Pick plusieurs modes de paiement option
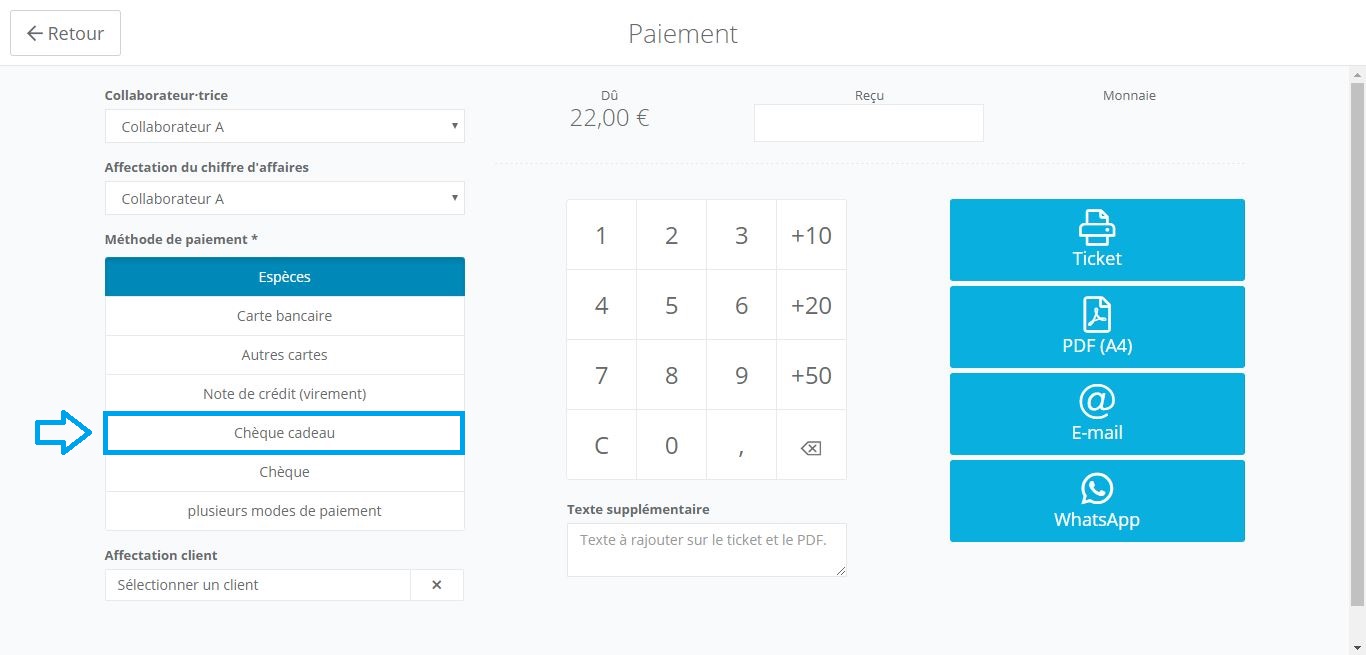 click(x=284, y=511)
